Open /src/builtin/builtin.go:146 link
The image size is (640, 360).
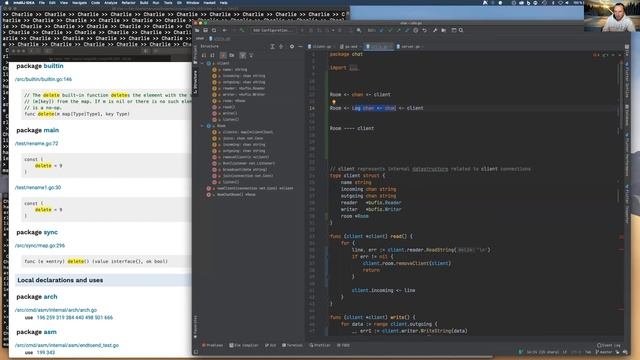pos(43,79)
